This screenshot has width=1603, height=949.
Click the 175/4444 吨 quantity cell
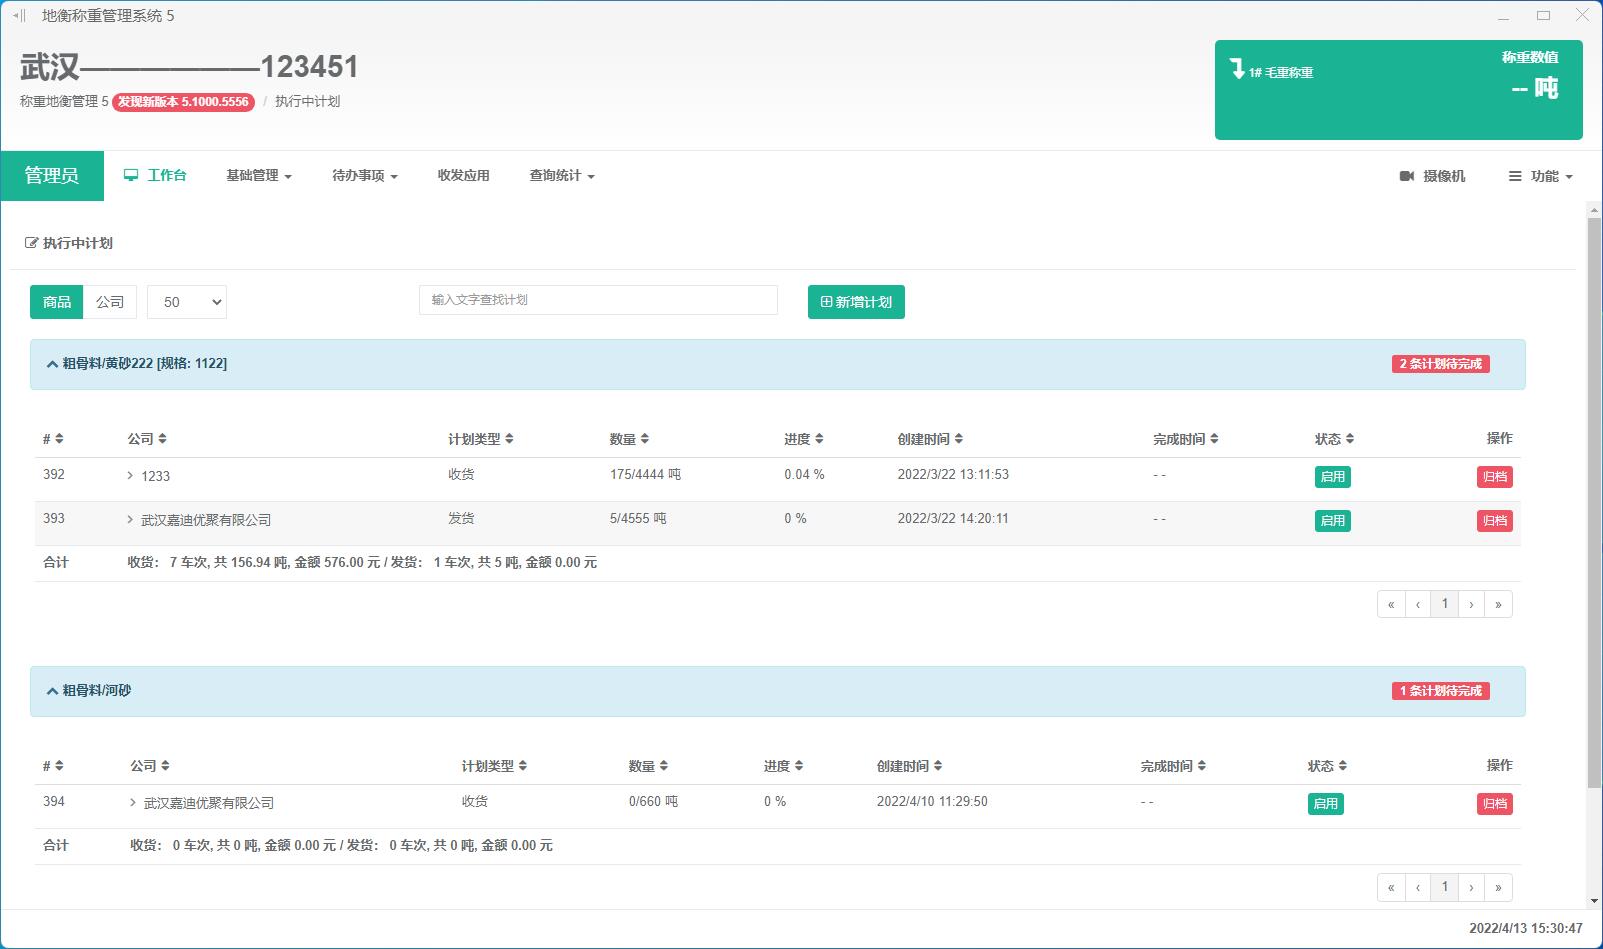click(x=645, y=475)
